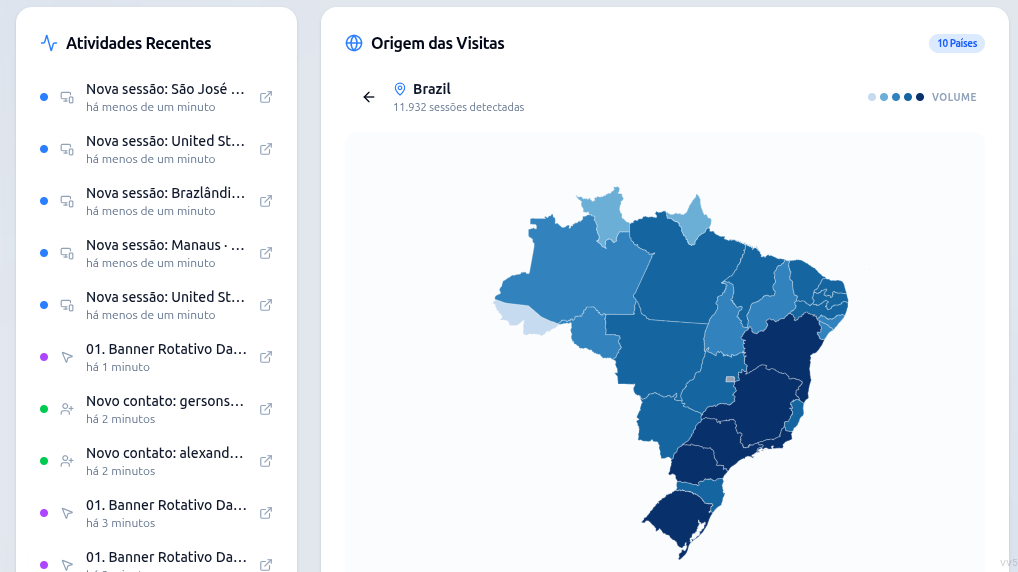Open external link for São José session
The image size is (1018, 572).
click(266, 97)
